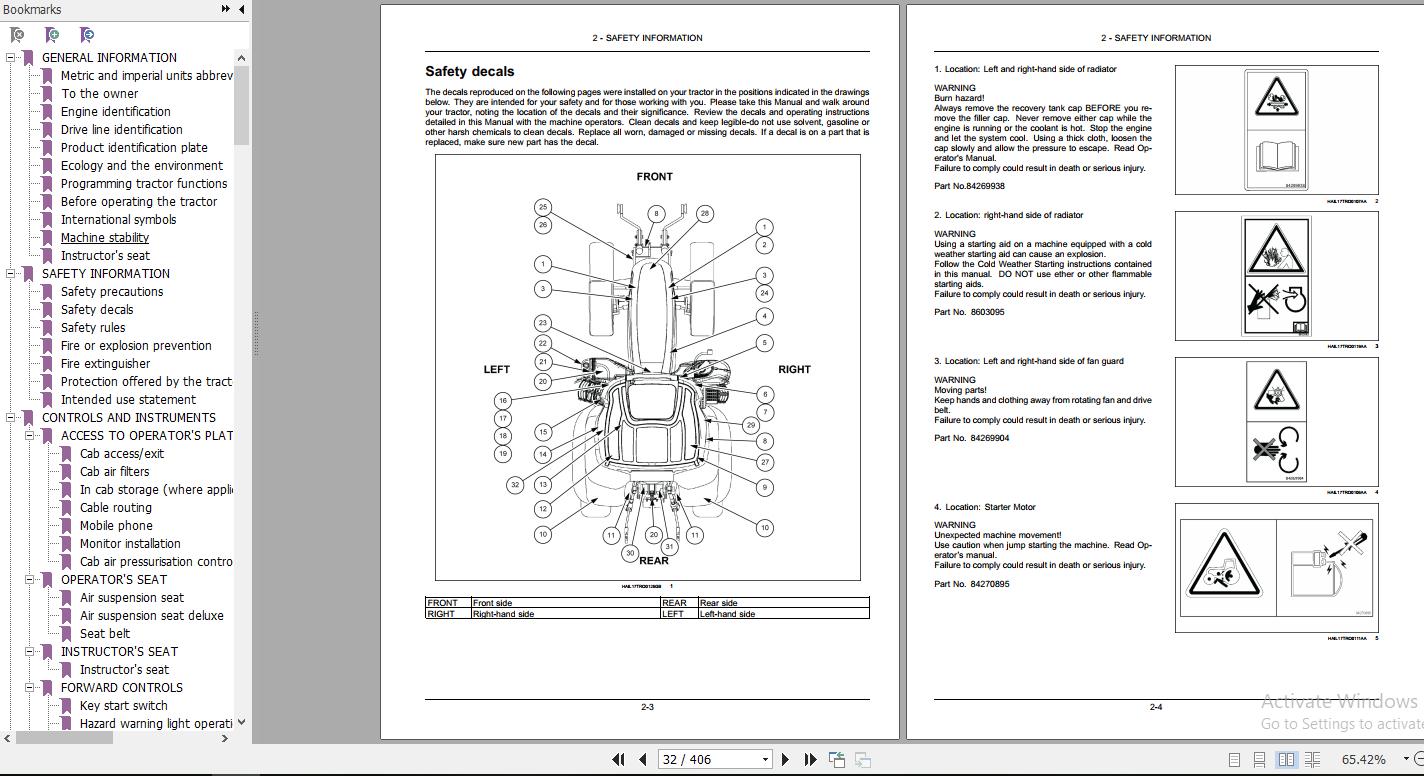Toggle the highlighted two-page view mode
Screen dimensions: 1424x776
[x=1287, y=759]
